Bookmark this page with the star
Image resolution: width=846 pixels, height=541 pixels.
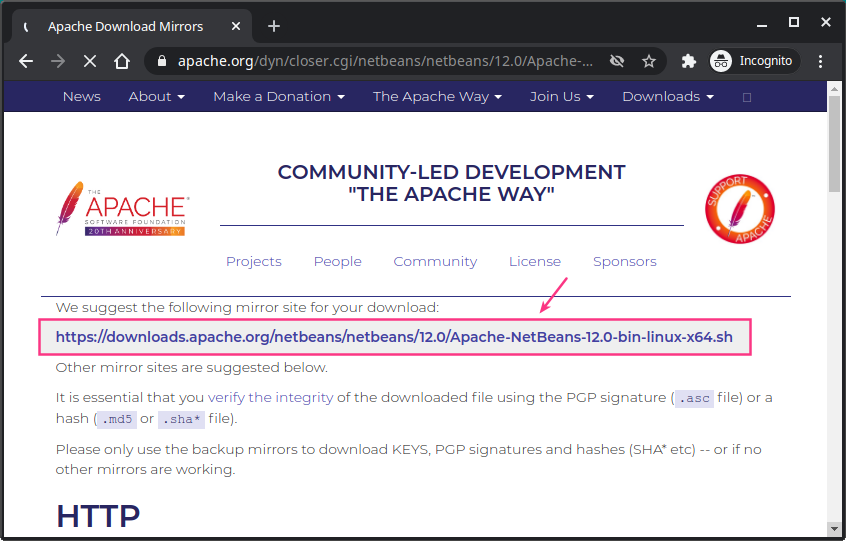pyautogui.click(x=649, y=61)
